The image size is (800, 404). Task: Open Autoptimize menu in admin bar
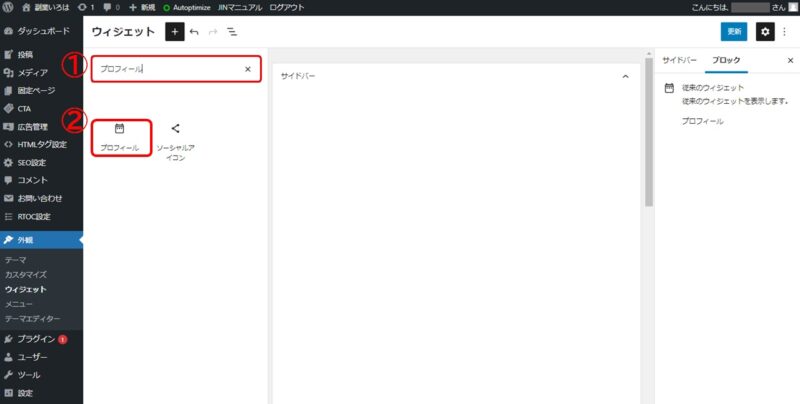click(x=187, y=7)
